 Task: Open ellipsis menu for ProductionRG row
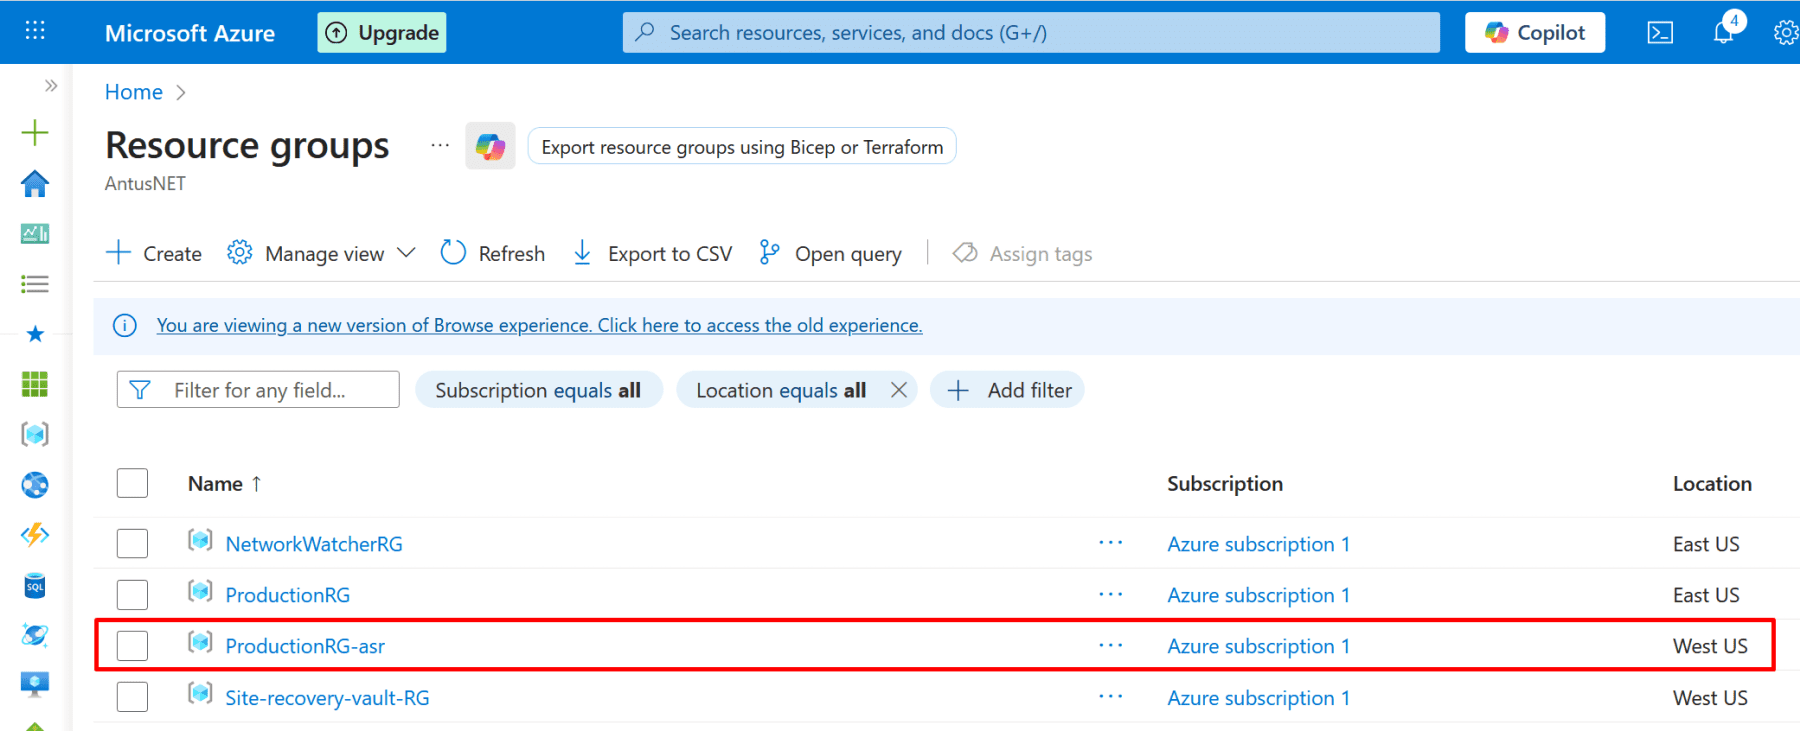tap(1110, 595)
